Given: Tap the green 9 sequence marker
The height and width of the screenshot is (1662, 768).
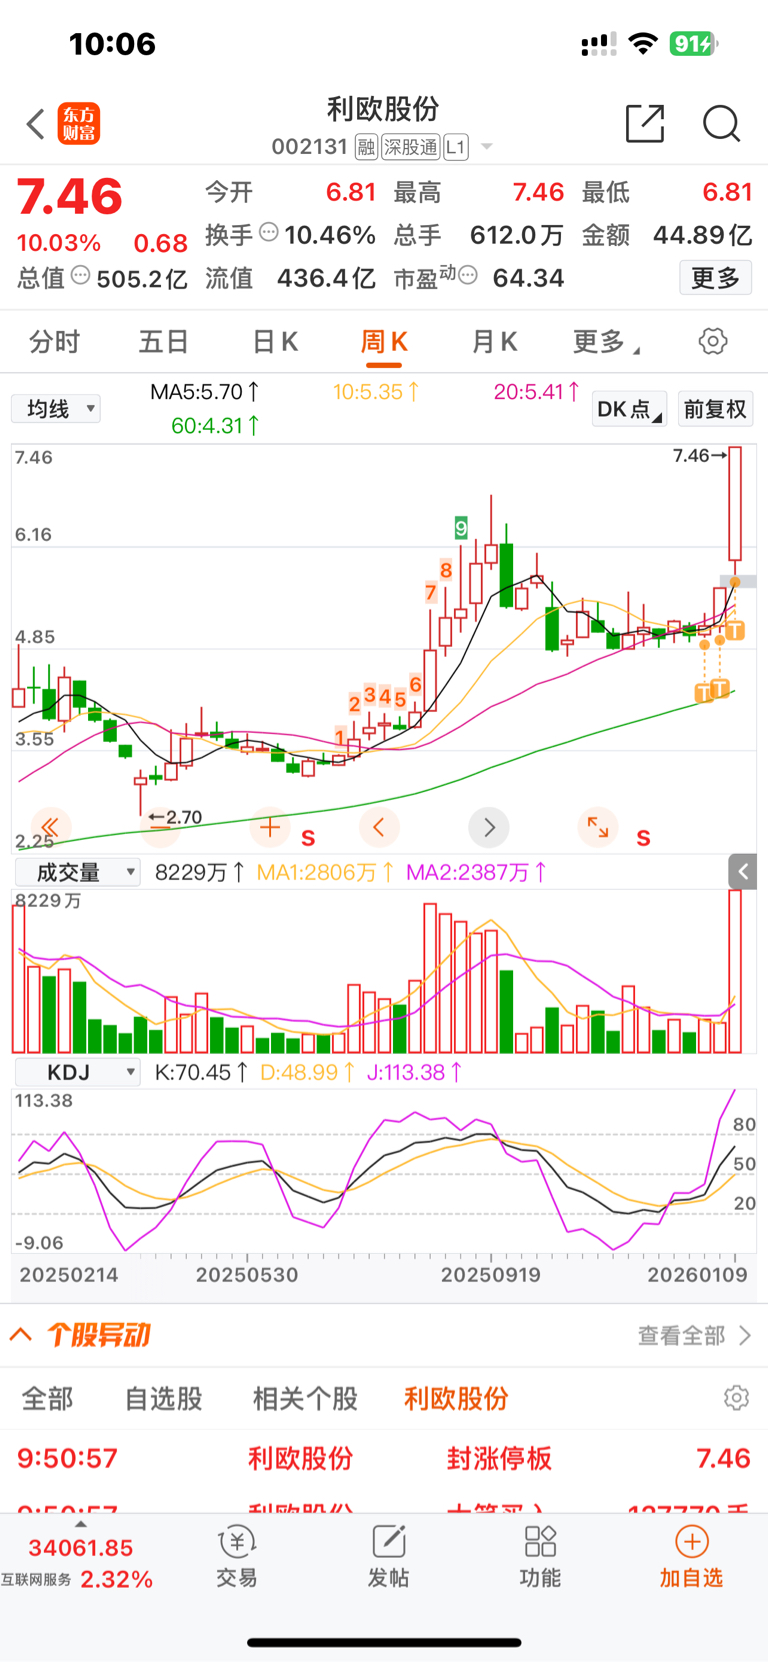Looking at the screenshot, I should 461,528.
